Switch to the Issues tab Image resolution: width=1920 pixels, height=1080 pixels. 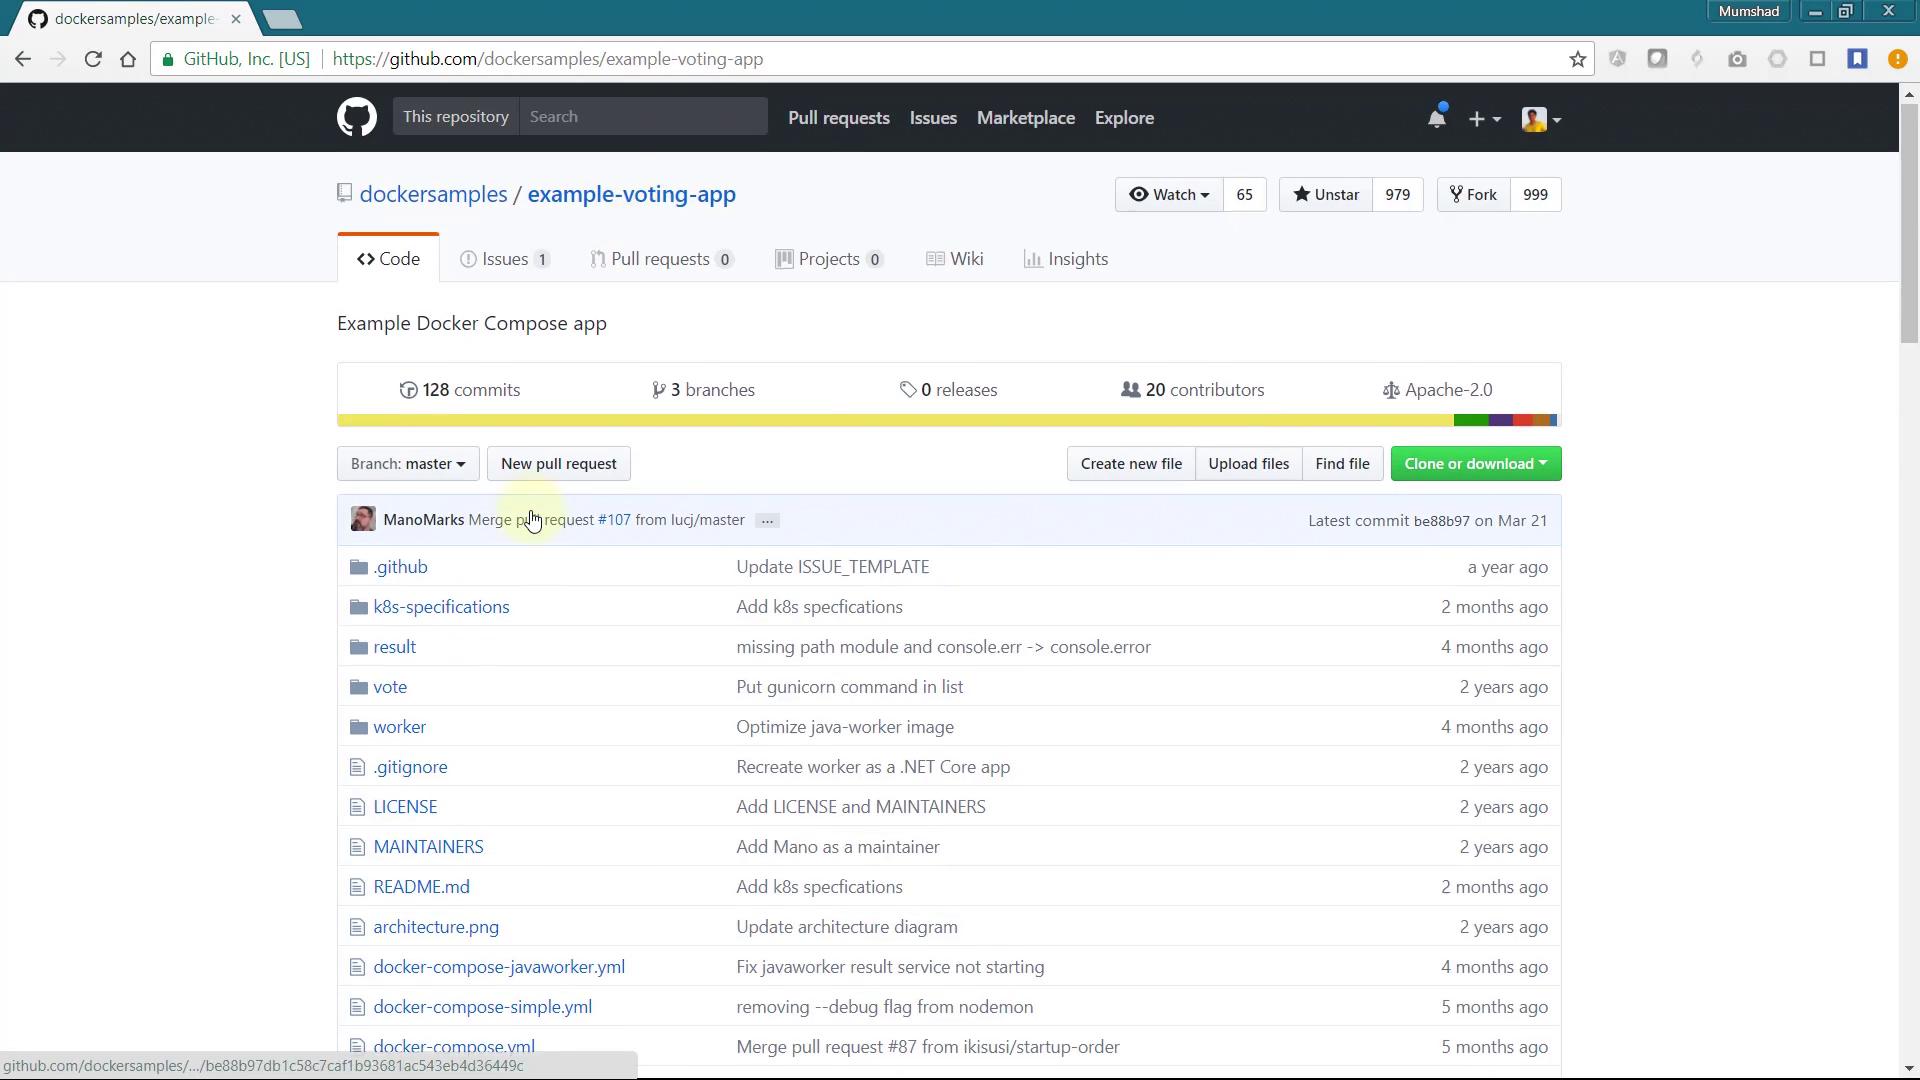[504, 259]
